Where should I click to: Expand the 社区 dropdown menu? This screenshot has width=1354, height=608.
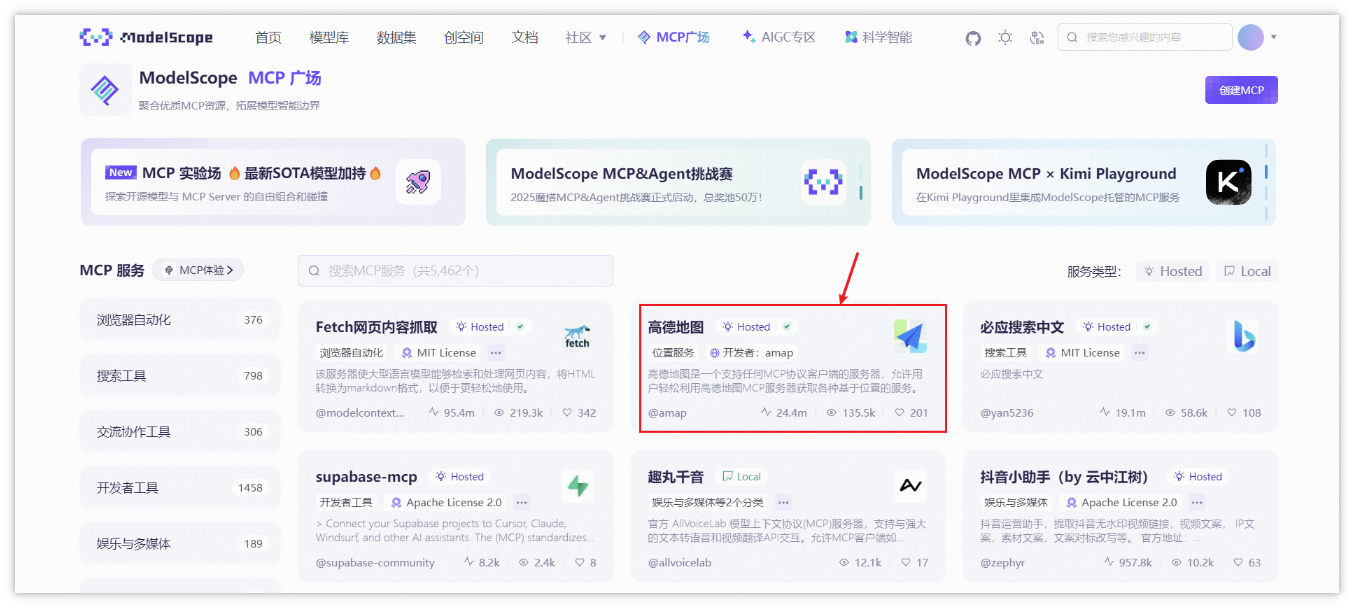click(x=586, y=38)
